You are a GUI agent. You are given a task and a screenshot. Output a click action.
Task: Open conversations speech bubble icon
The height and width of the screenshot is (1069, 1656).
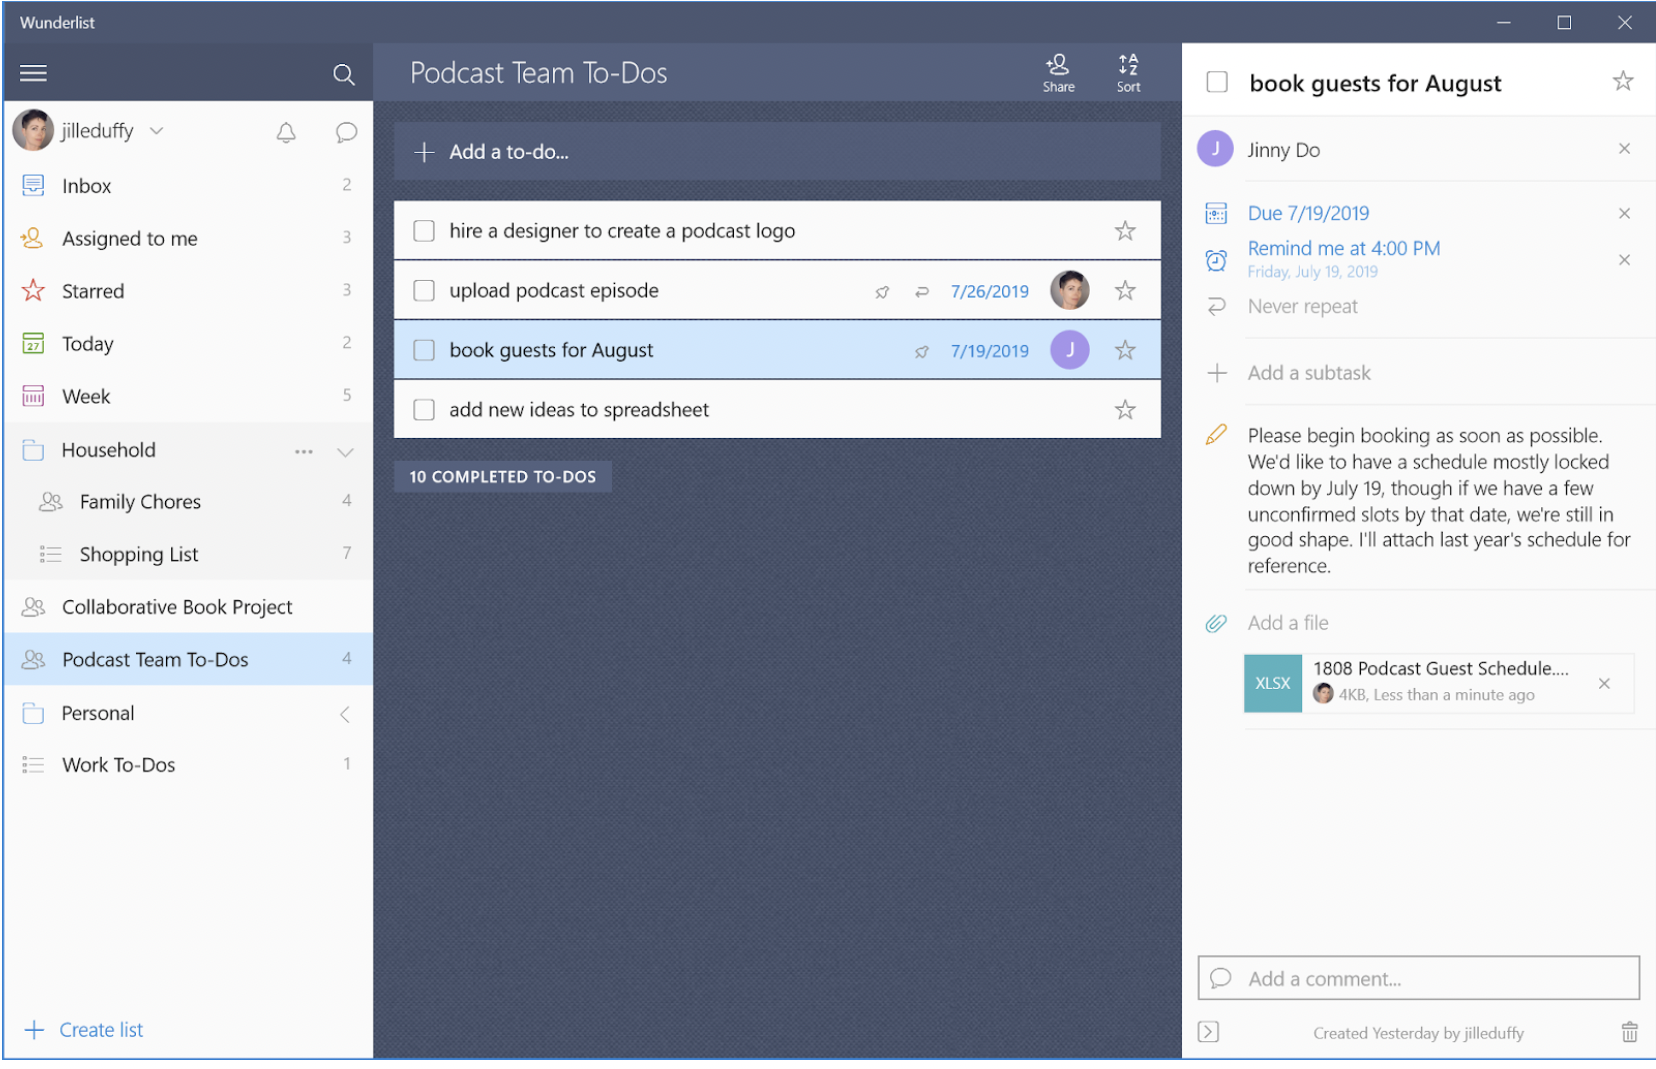[x=346, y=132]
